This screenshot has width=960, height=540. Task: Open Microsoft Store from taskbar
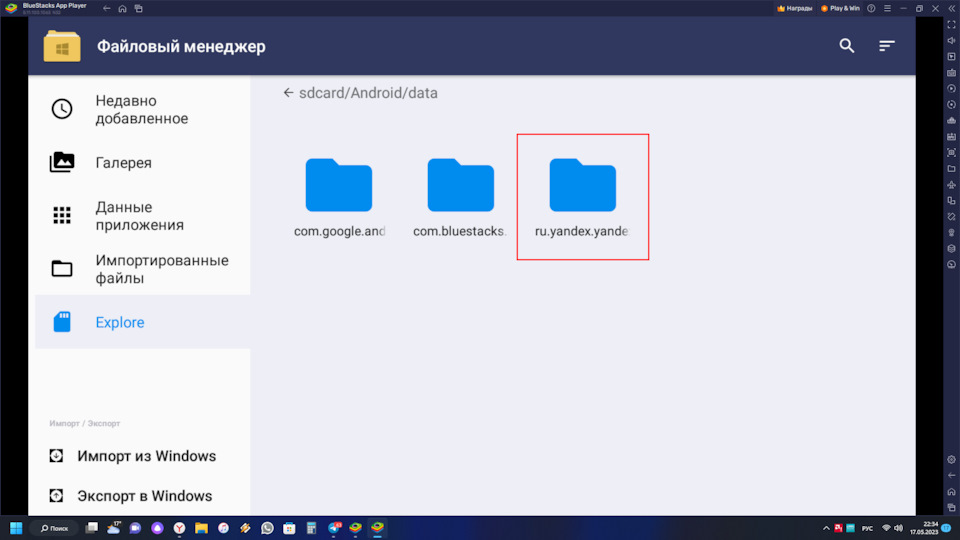290,528
